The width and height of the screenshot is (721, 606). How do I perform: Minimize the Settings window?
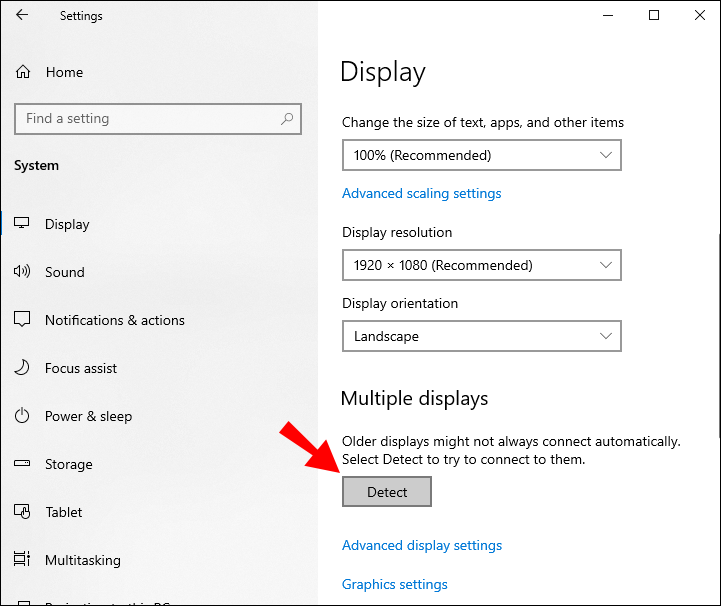608,15
